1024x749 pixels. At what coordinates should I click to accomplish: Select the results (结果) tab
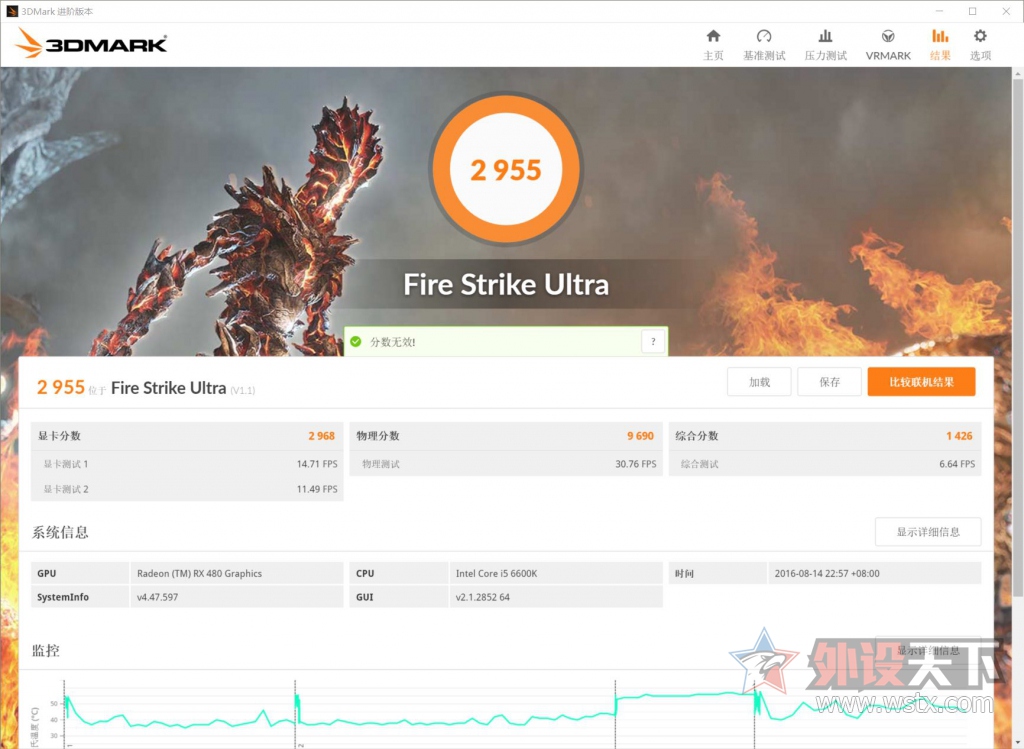tap(940, 45)
